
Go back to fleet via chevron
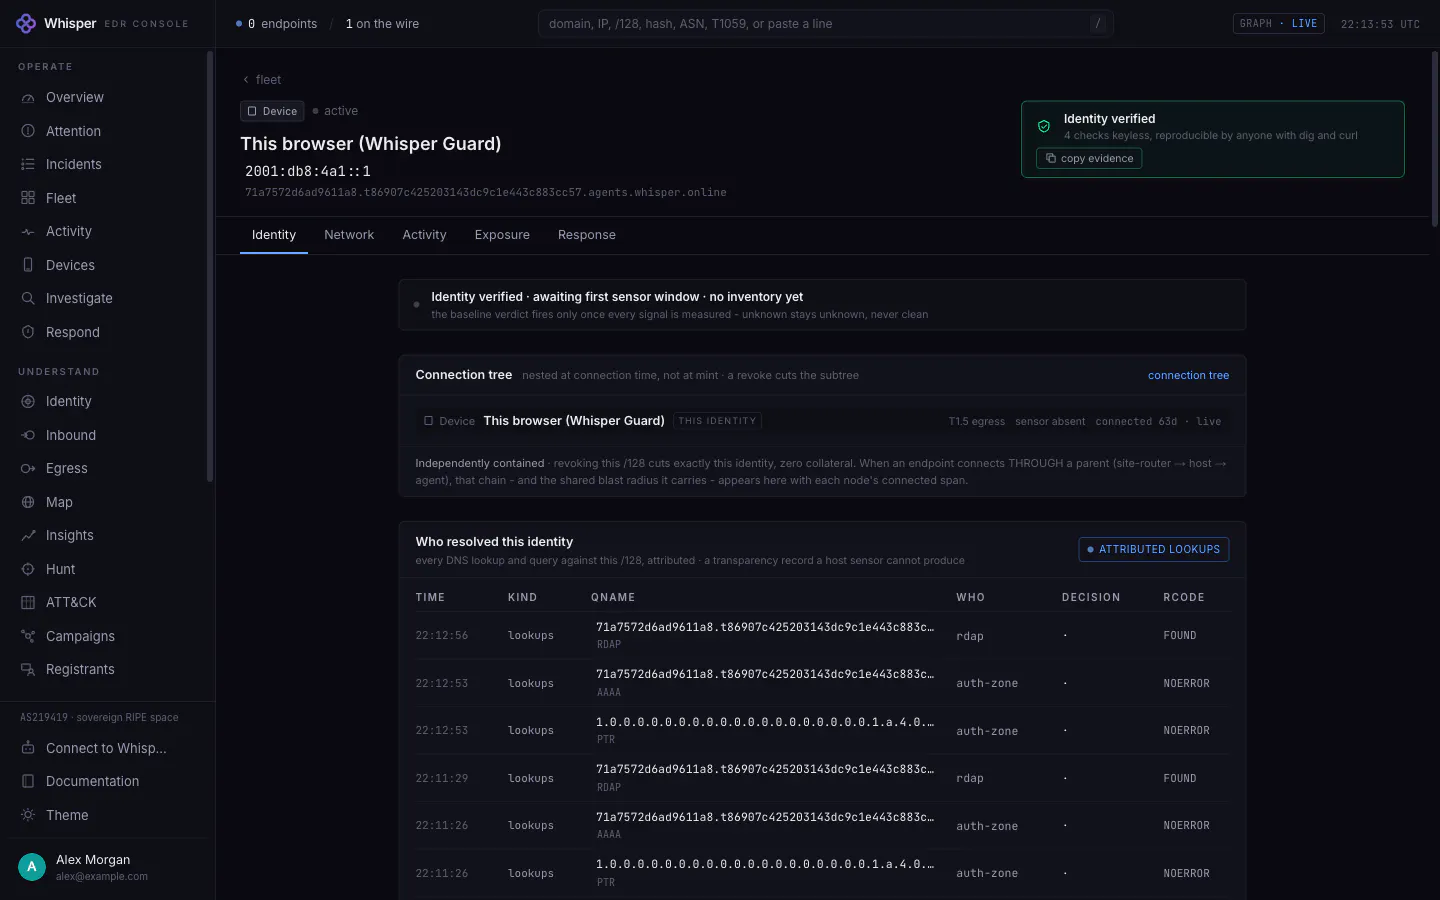(246, 80)
